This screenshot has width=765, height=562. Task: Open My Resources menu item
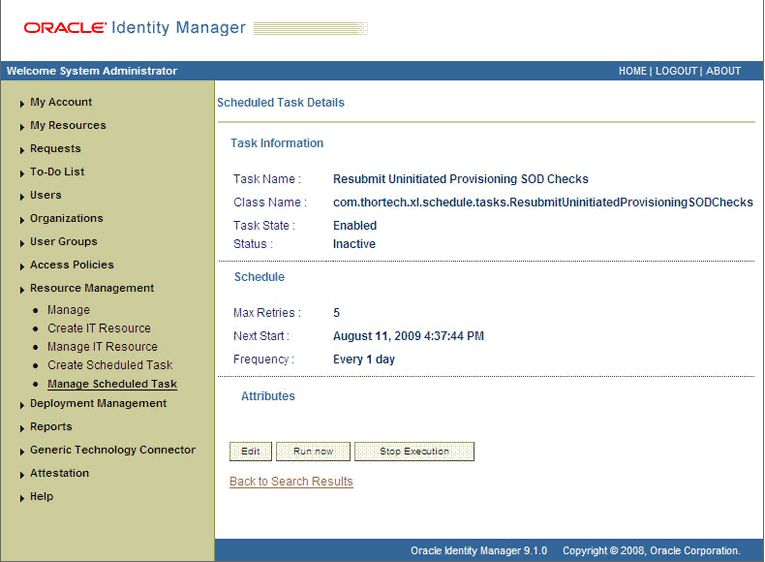(x=68, y=125)
